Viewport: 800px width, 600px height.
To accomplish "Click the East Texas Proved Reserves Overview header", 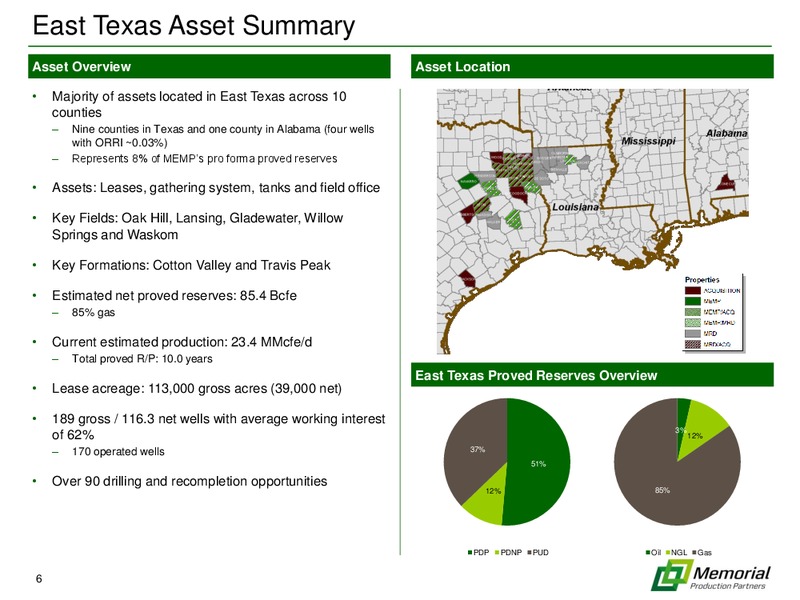I will pos(592,375).
